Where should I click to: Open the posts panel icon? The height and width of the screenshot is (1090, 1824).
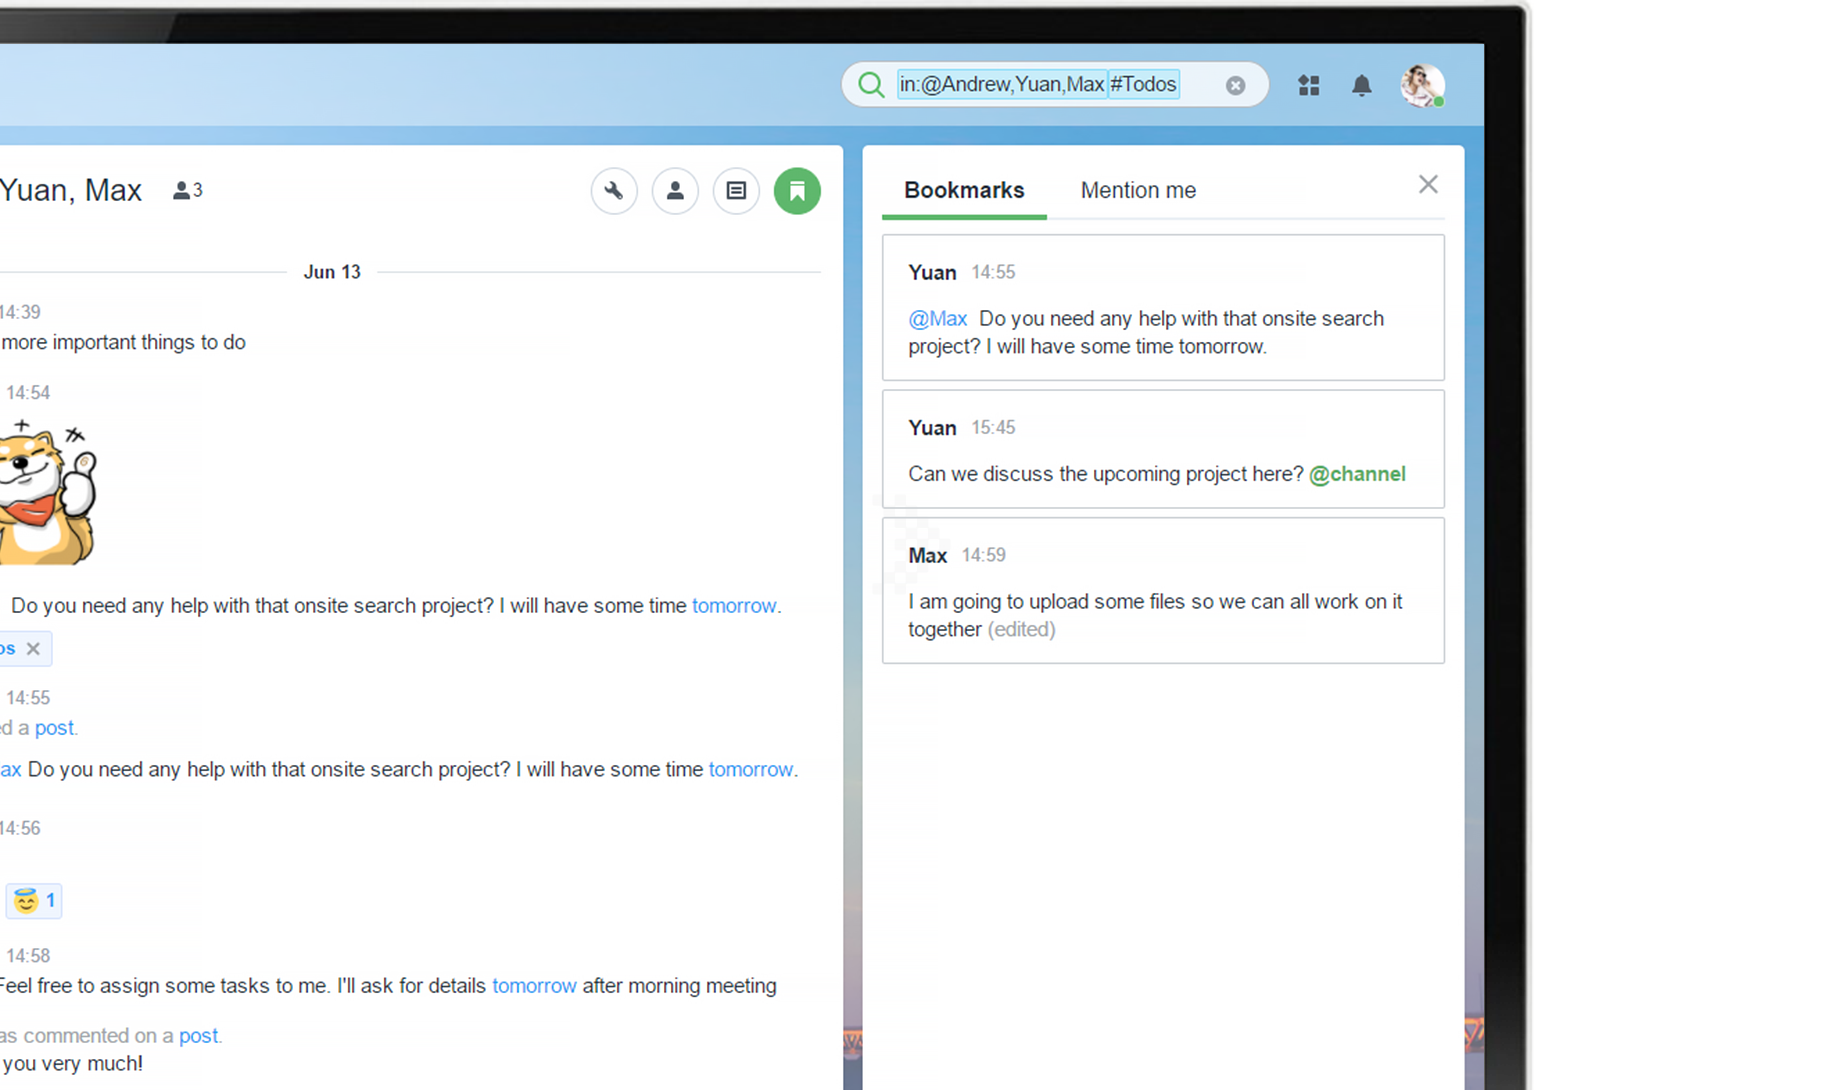tap(736, 191)
